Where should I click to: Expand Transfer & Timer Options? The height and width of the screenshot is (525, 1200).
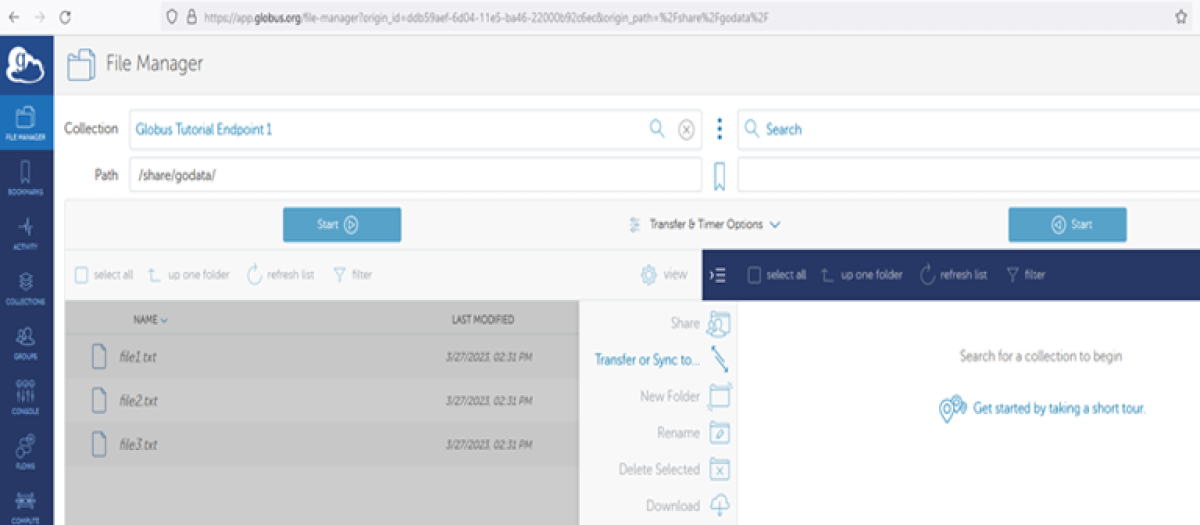[x=705, y=225]
